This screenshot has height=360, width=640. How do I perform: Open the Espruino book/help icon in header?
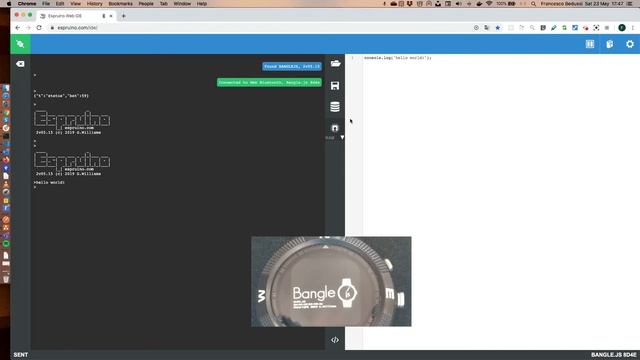point(610,44)
